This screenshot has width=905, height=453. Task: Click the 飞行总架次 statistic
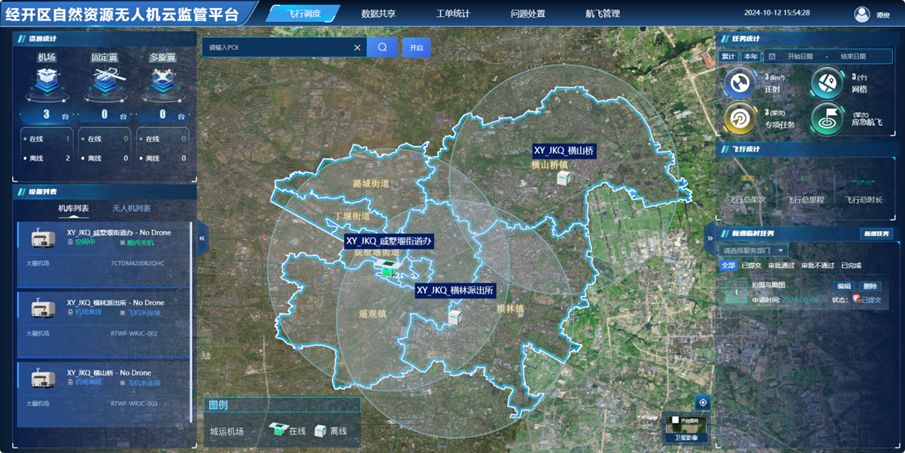pyautogui.click(x=747, y=200)
